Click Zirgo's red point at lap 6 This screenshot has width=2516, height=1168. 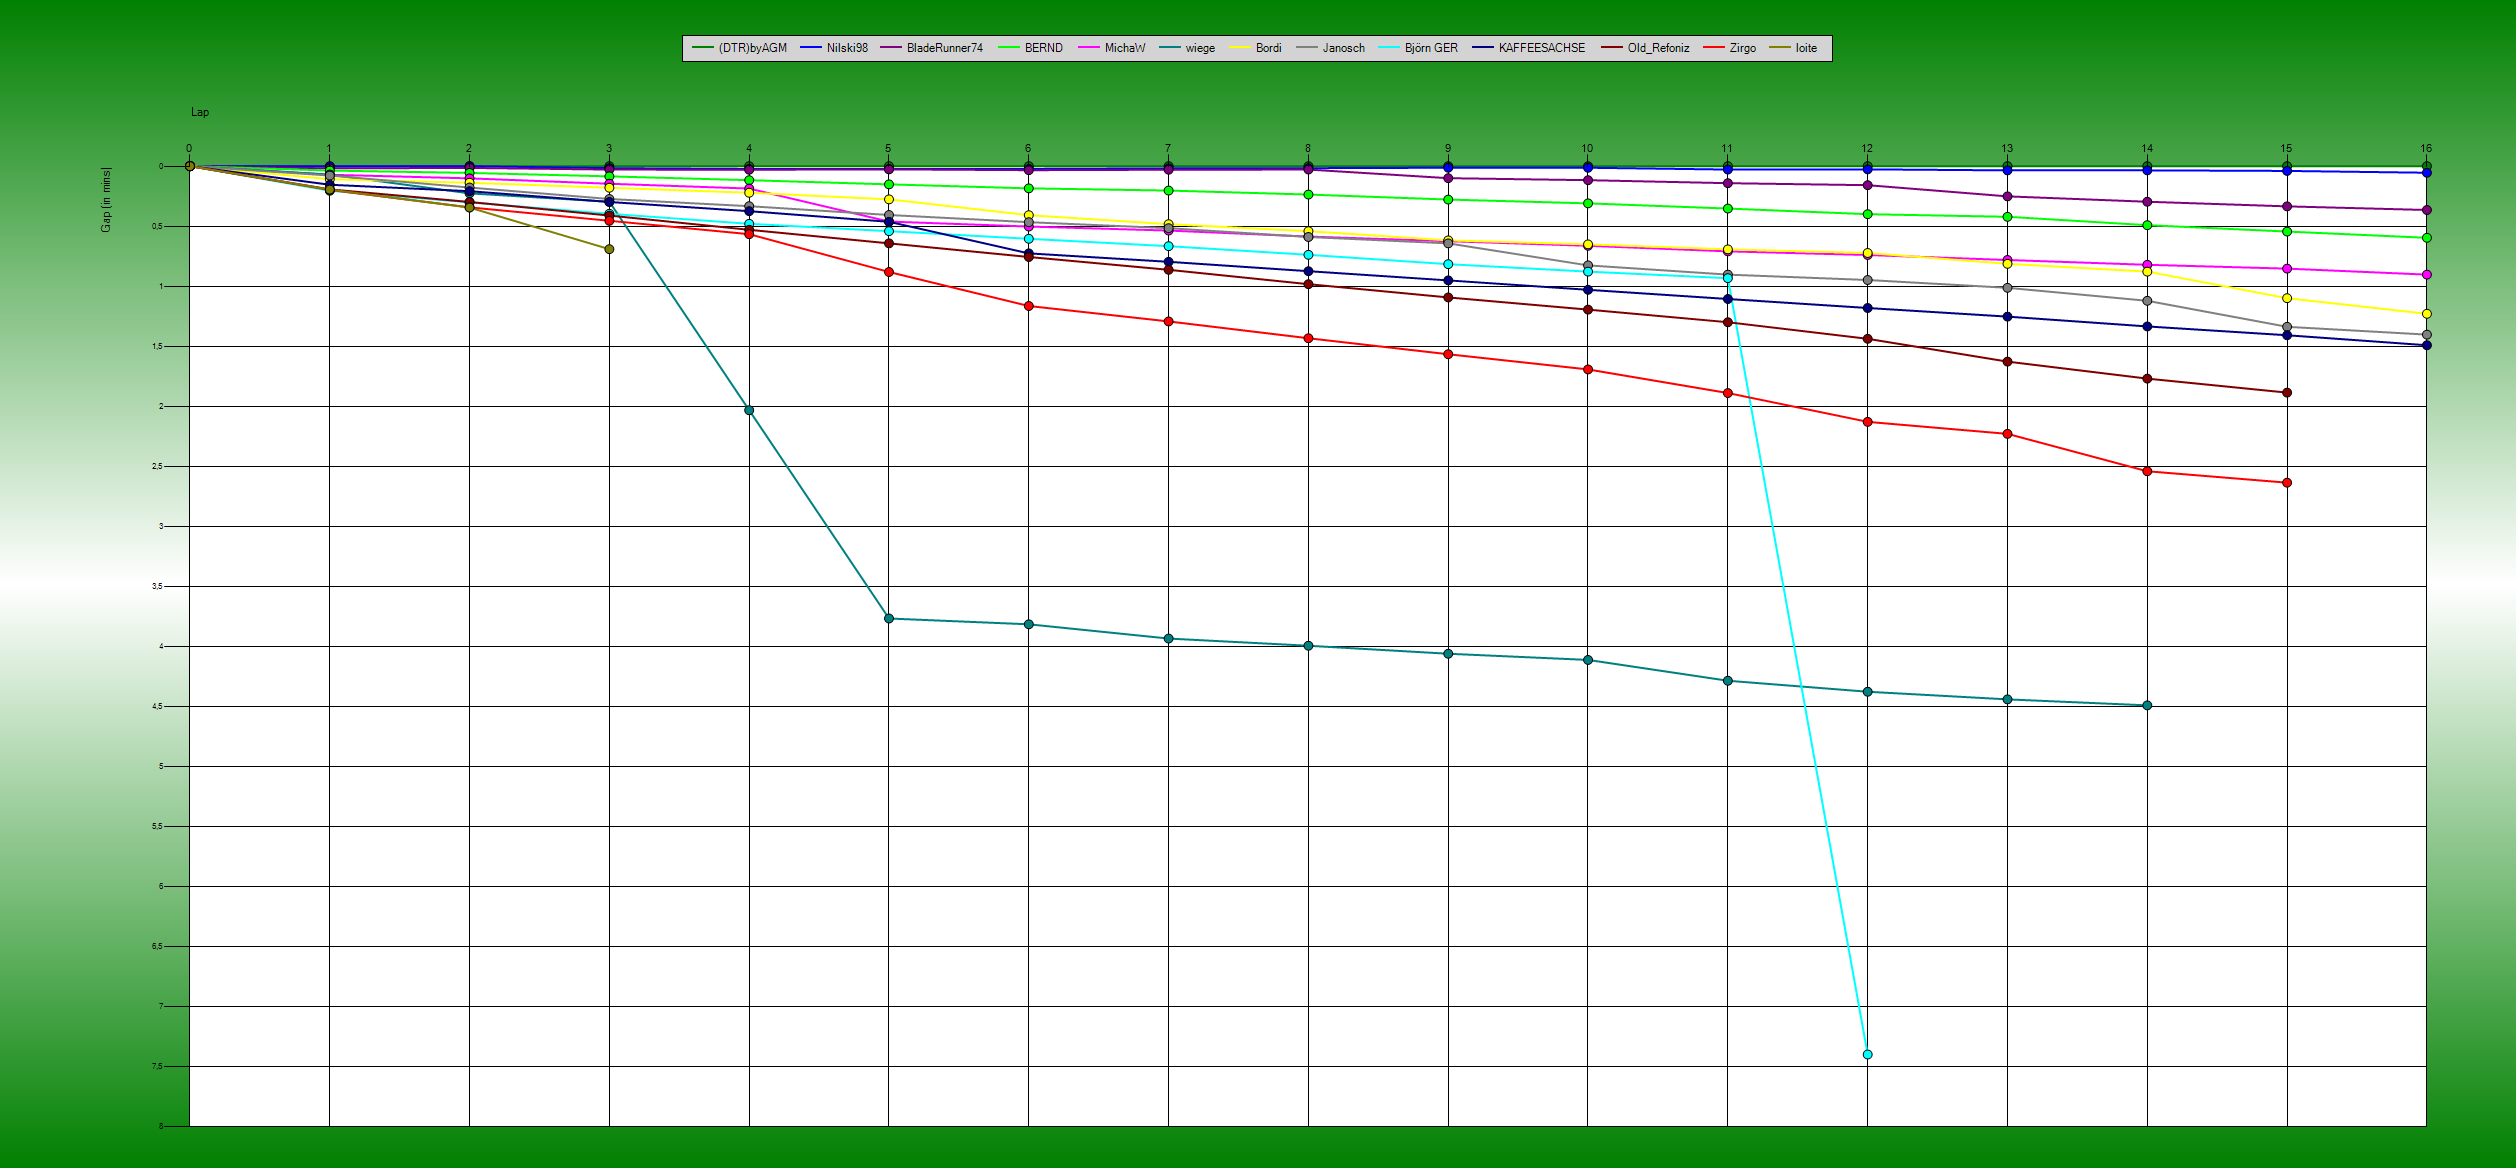click(1029, 306)
